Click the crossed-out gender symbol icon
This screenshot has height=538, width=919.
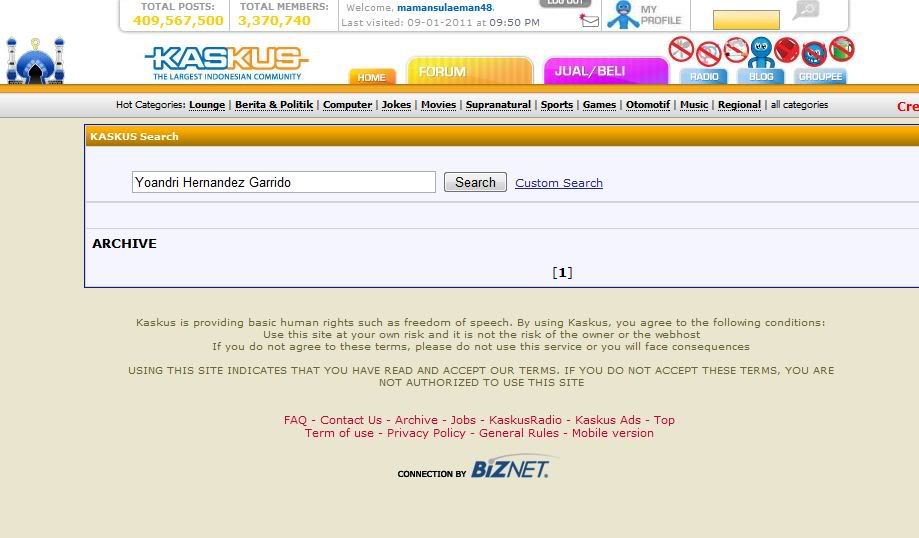click(x=709, y=54)
